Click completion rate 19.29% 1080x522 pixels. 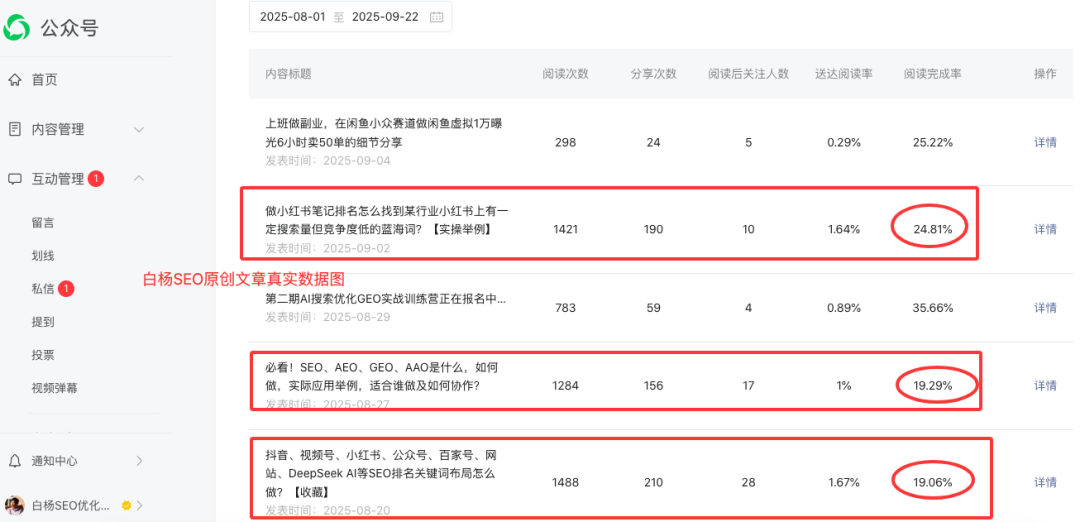tap(933, 386)
